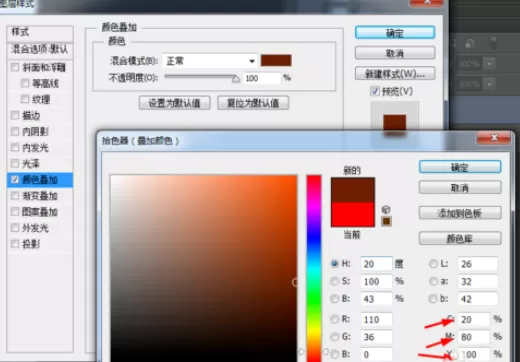Viewport: 520px width, 362px height.
Task: Select the HSB brightness B radio button
Action: (335, 298)
